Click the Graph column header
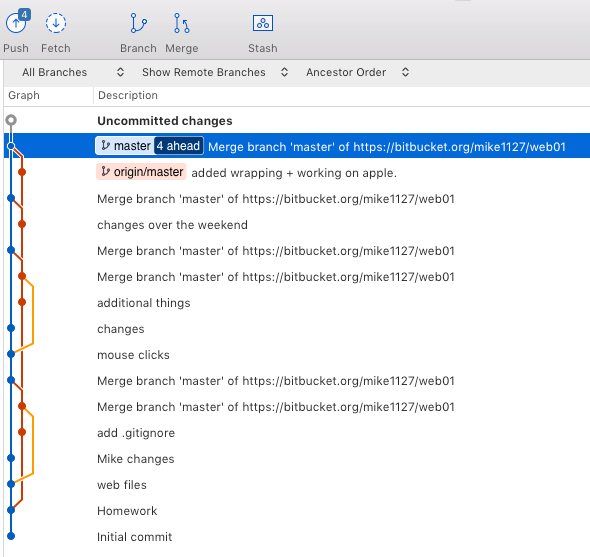The width and height of the screenshot is (590, 557). tap(24, 95)
